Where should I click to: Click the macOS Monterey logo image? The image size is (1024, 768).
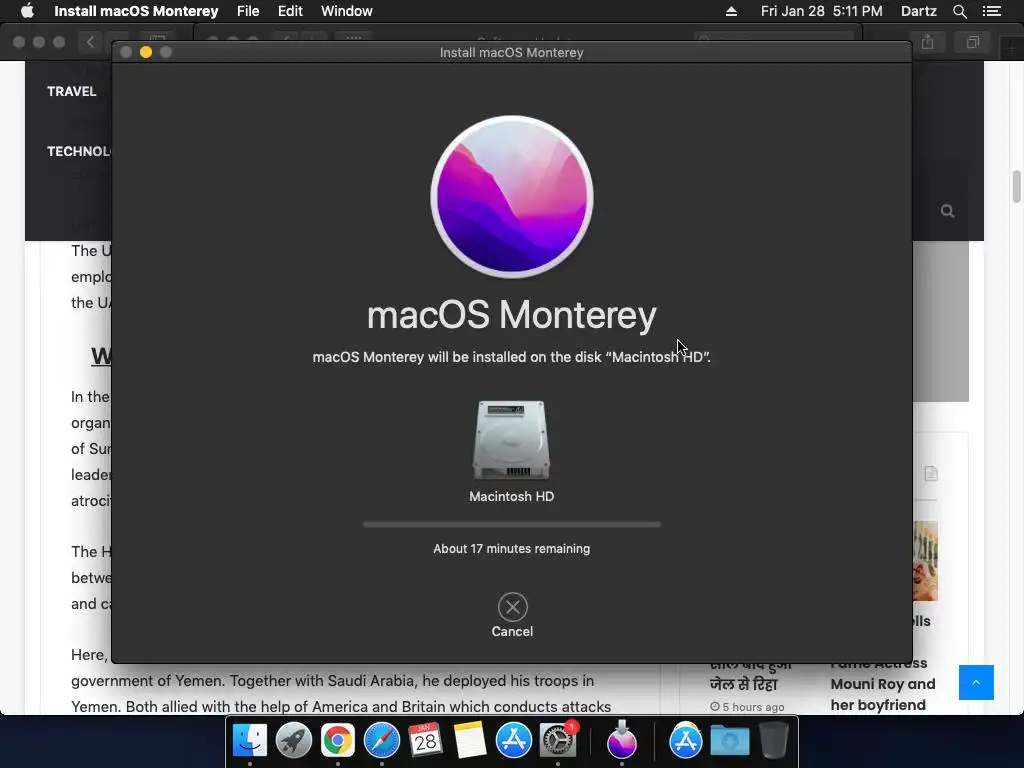pyautogui.click(x=512, y=197)
